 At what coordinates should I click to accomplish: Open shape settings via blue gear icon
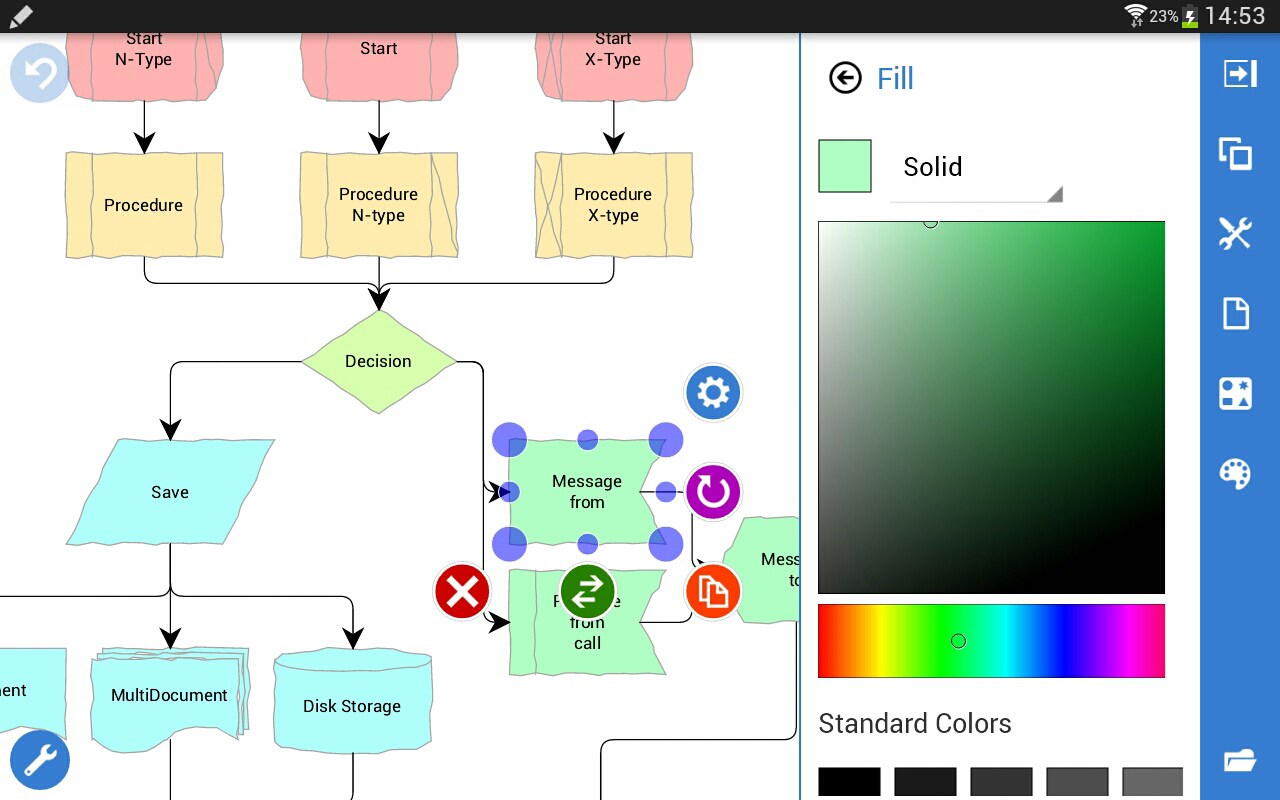pos(712,392)
